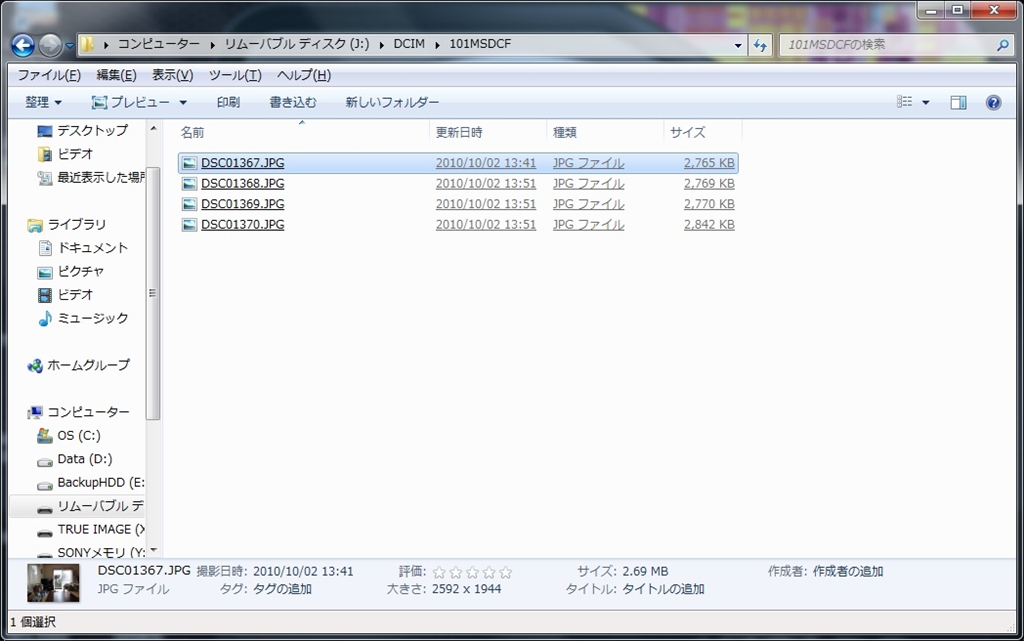Image resolution: width=1024 pixels, height=641 pixels.
Task: Click 印刷 in the toolbar
Action: coord(228,102)
